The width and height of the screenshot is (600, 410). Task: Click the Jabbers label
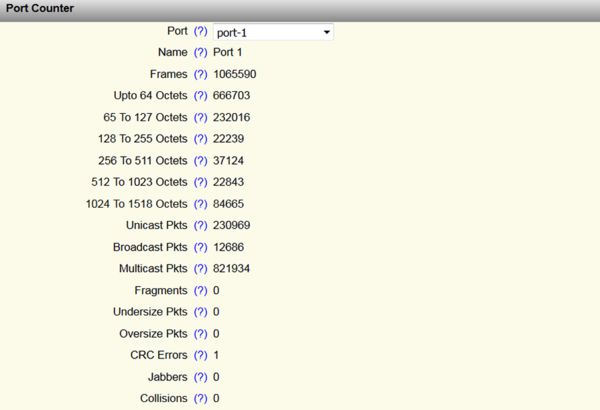click(x=168, y=377)
